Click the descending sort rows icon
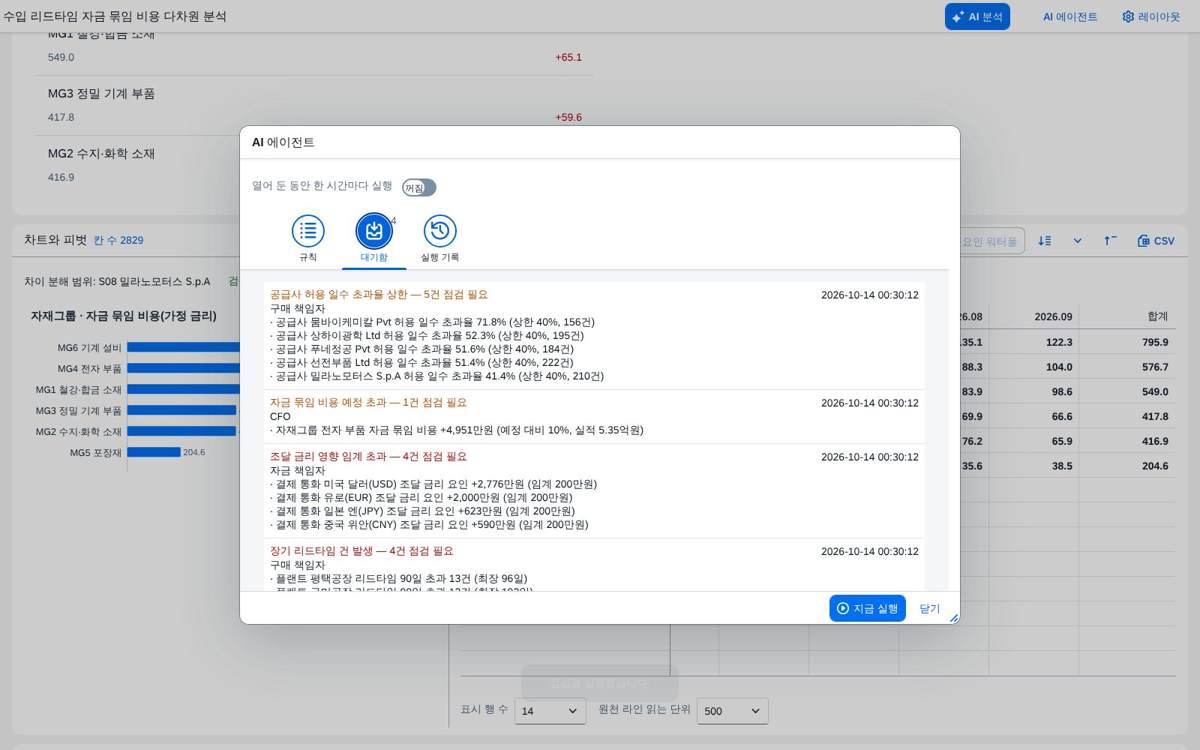 1045,241
